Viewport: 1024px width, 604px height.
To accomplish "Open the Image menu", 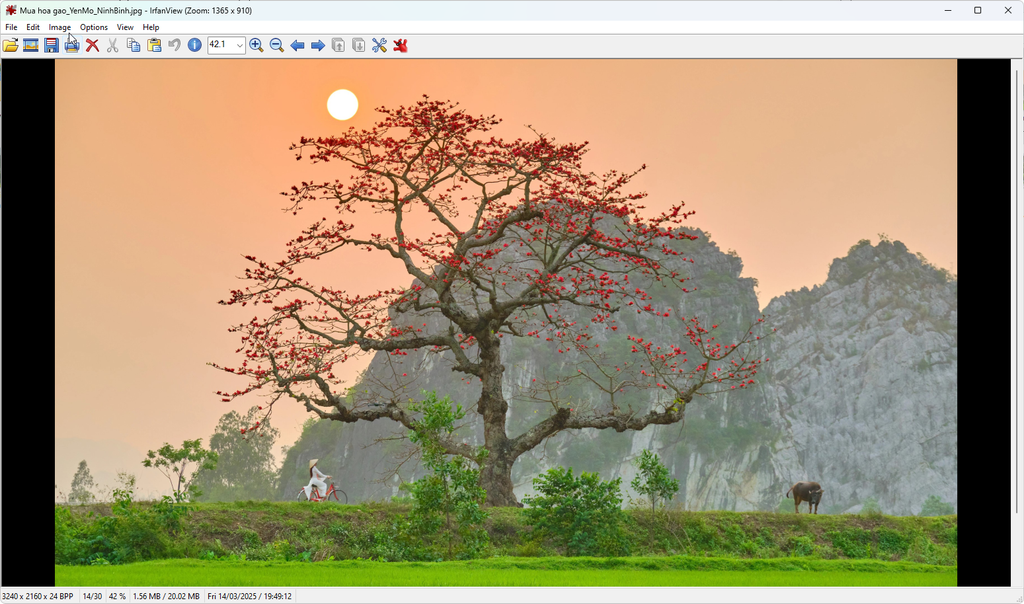I will (59, 27).
